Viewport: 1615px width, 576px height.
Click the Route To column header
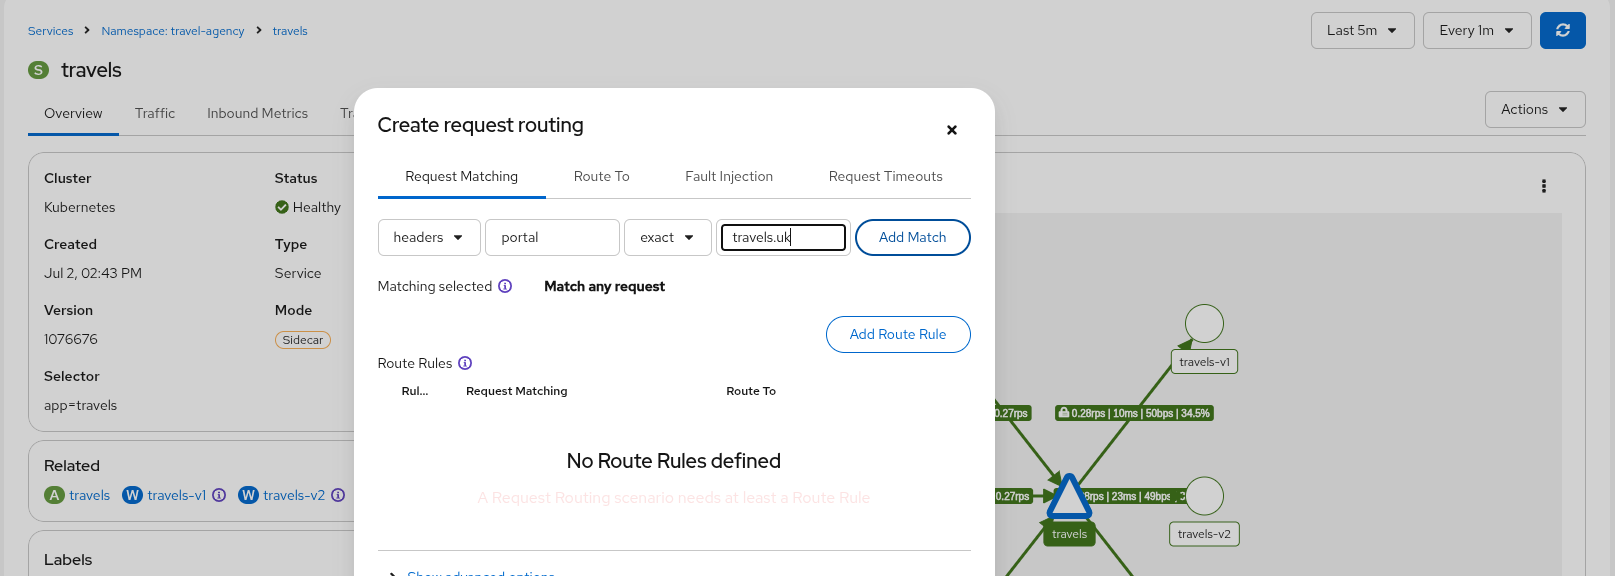[x=751, y=391]
